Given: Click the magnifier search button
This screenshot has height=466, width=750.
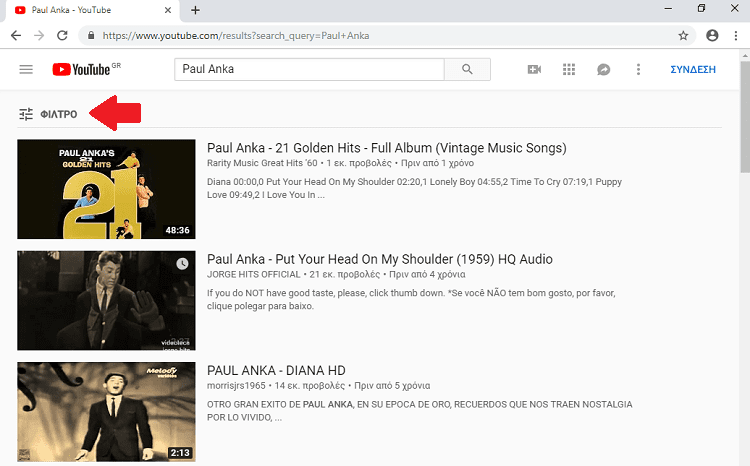Looking at the screenshot, I should (x=467, y=69).
